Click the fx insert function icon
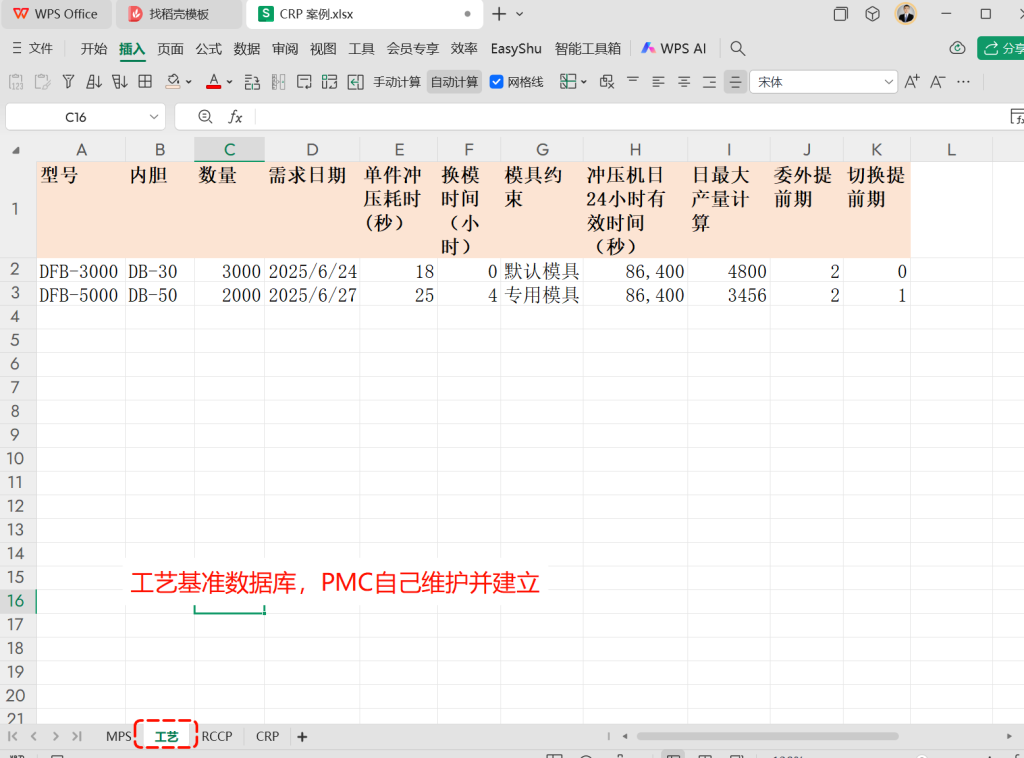This screenshot has height=758, width=1024. (235, 117)
